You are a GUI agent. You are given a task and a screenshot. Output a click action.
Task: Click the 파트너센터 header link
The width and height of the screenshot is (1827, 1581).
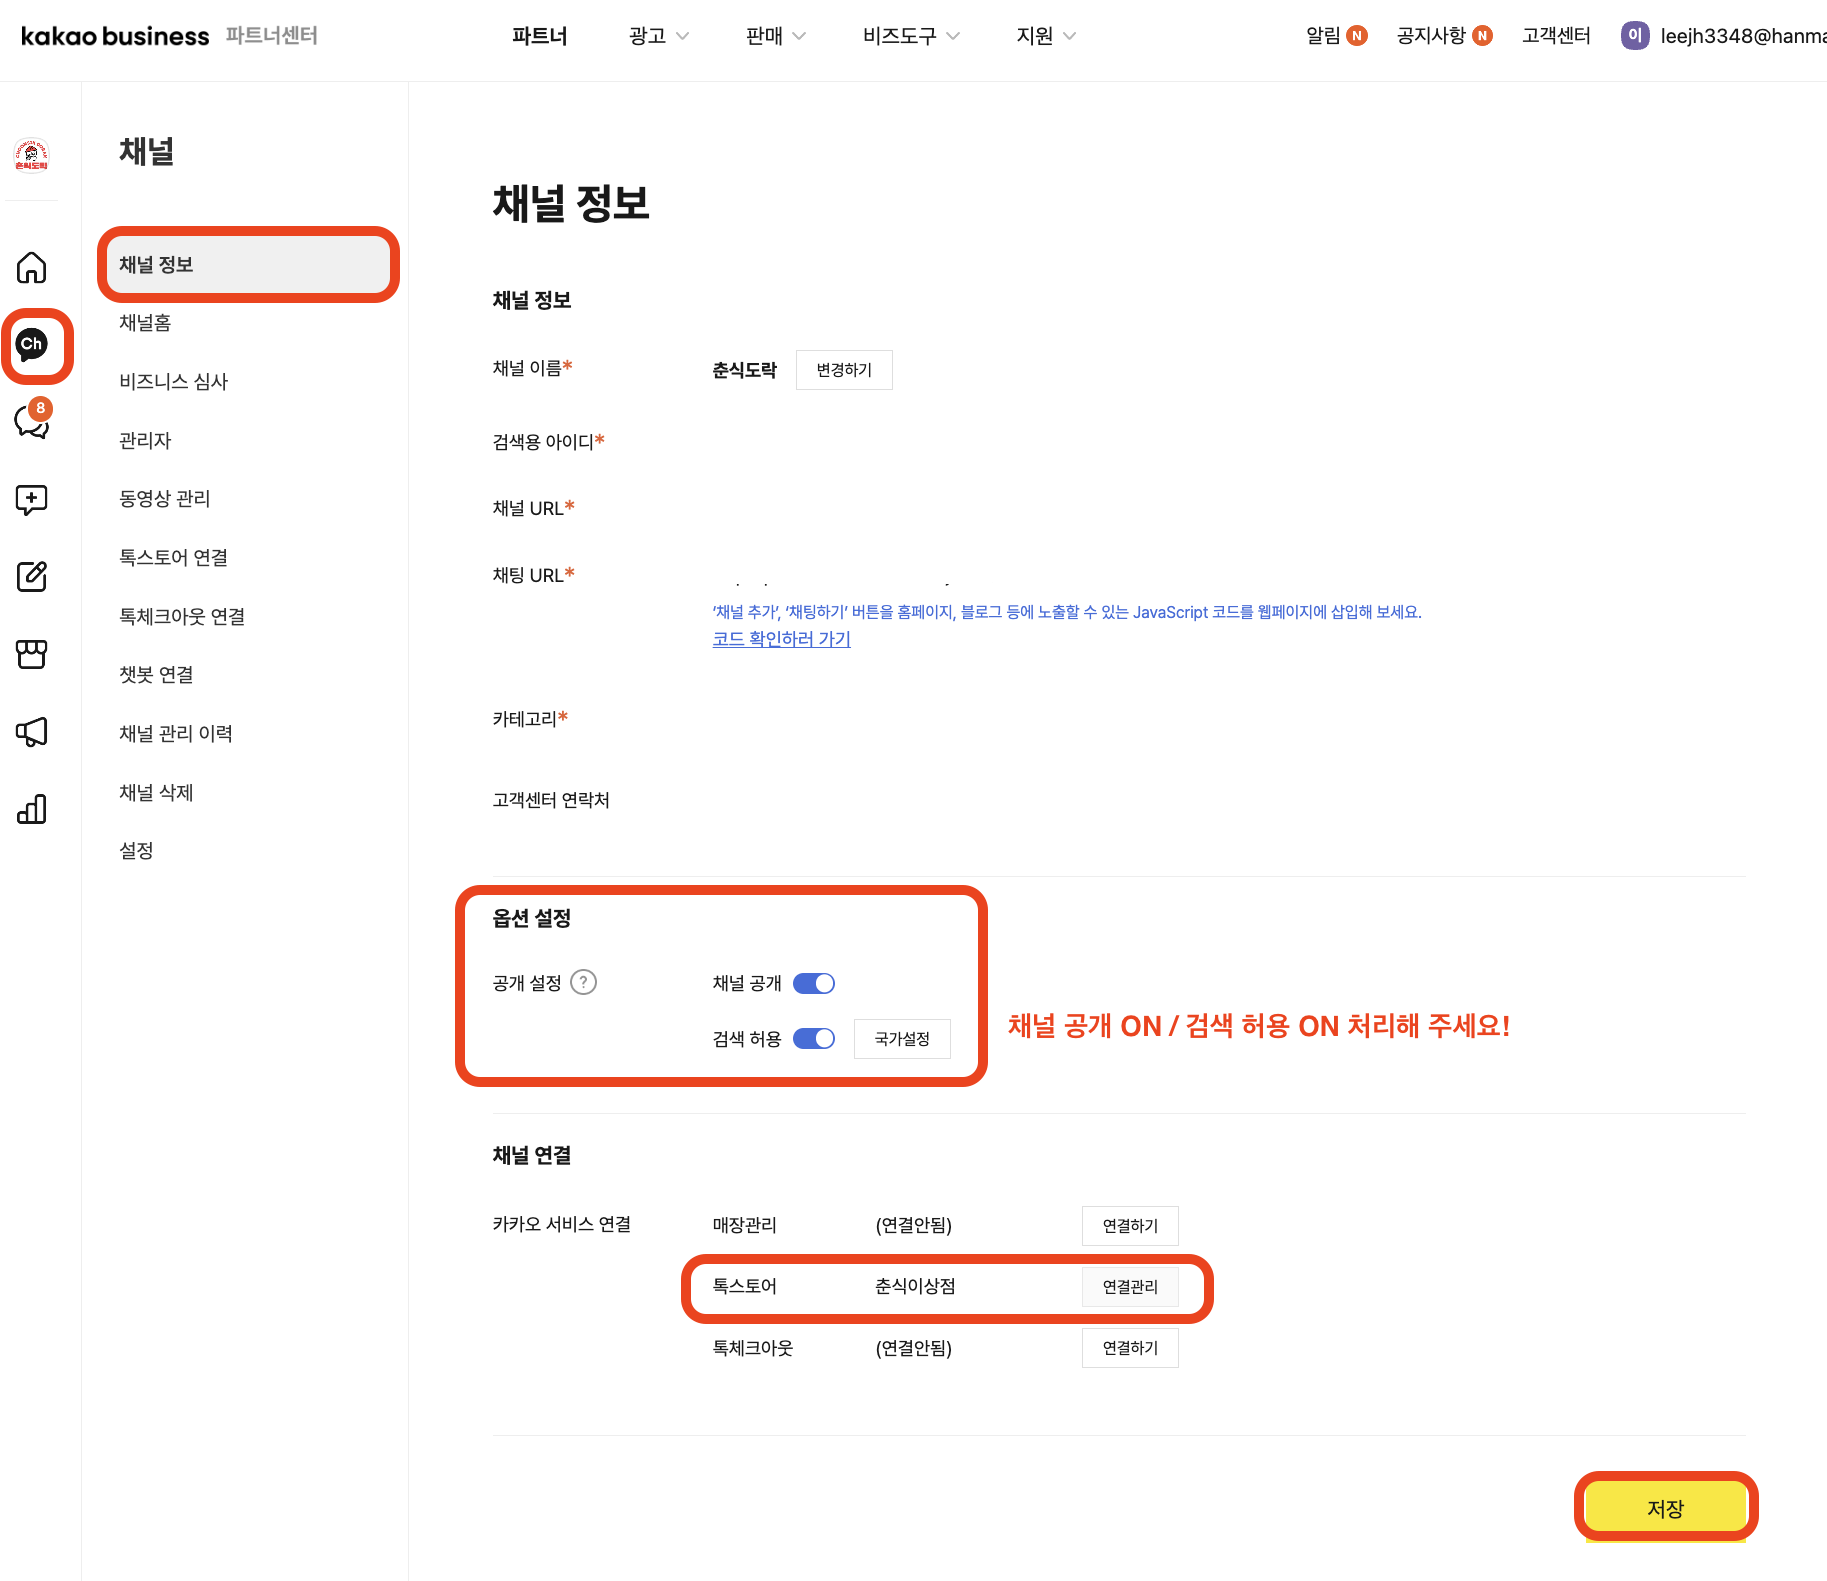tap(272, 36)
